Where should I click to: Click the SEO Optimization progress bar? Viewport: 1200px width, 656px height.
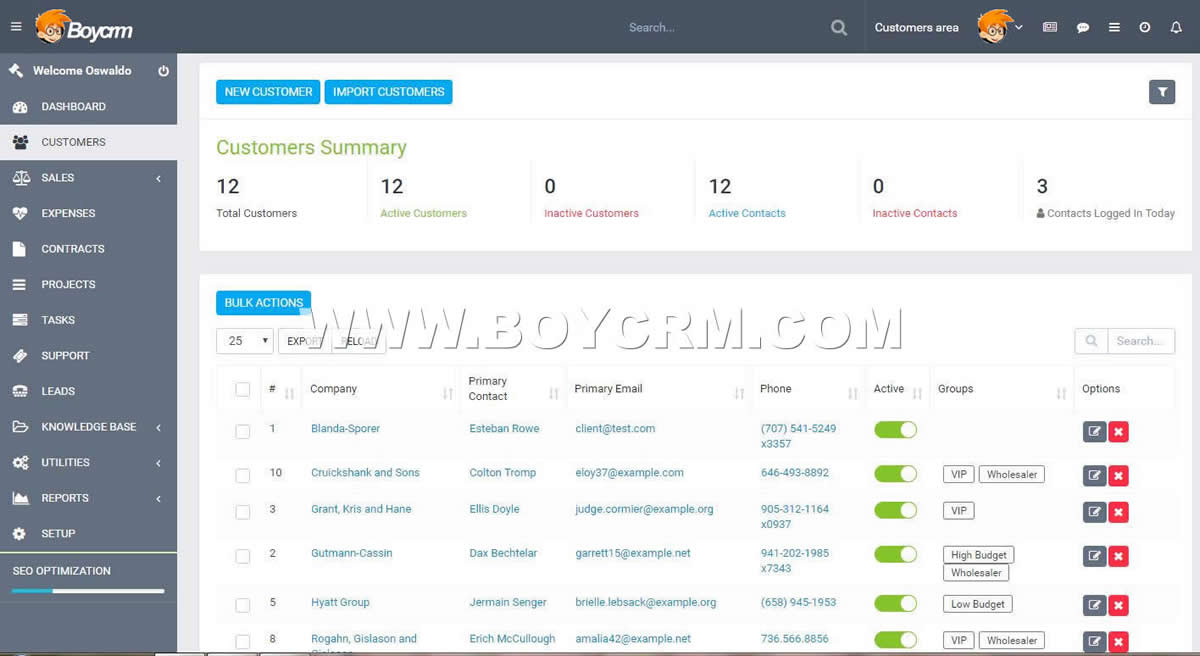[x=88, y=591]
